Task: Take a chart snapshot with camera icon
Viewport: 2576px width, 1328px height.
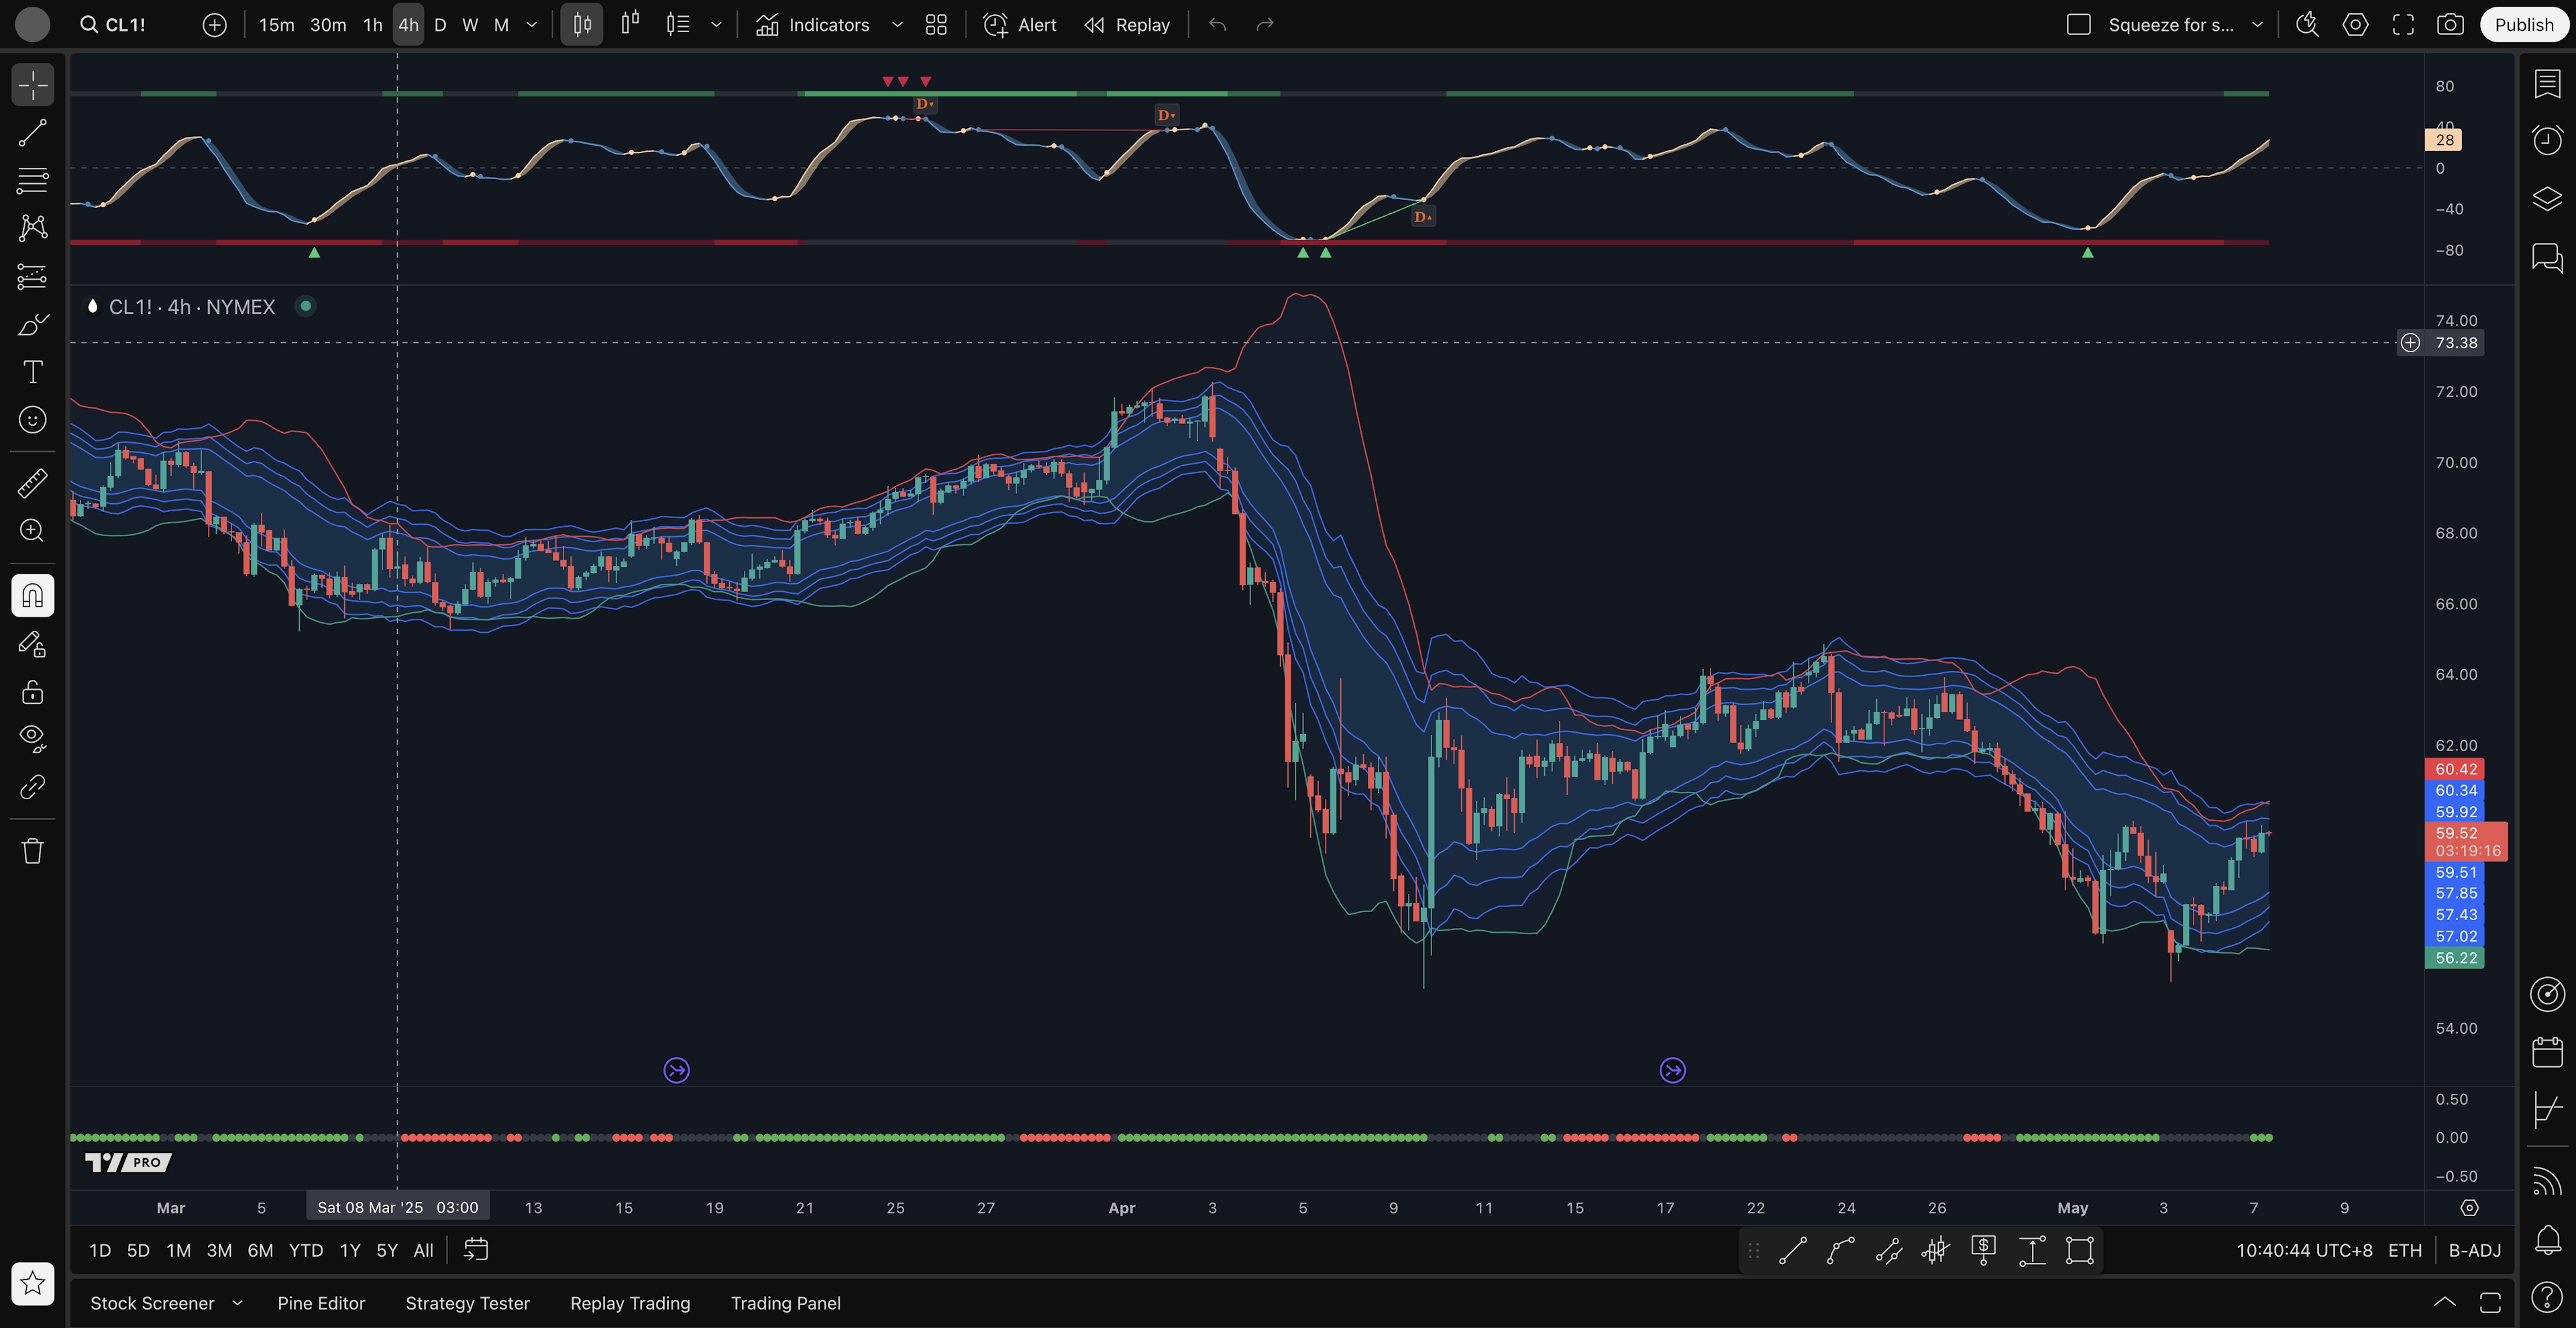Action: tap(2449, 25)
